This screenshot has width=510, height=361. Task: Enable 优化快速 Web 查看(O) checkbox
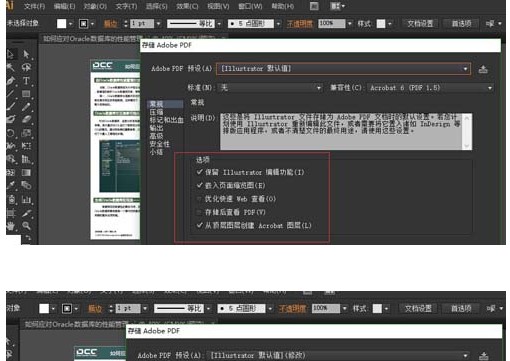(199, 199)
